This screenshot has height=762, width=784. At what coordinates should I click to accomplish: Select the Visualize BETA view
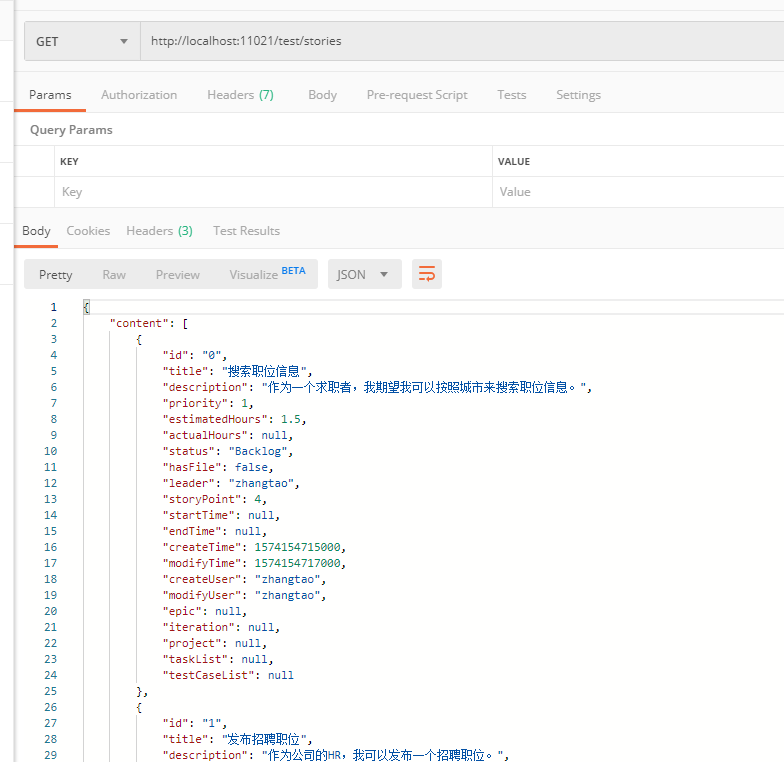point(268,274)
